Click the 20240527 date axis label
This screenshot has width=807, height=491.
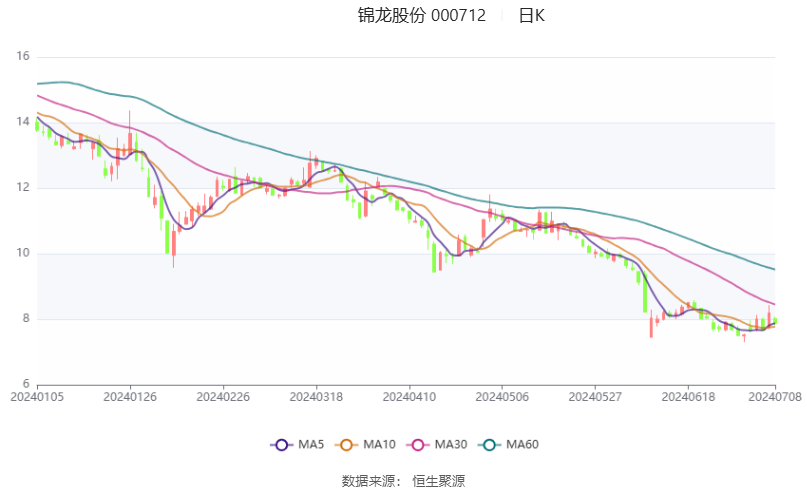[x=595, y=397]
